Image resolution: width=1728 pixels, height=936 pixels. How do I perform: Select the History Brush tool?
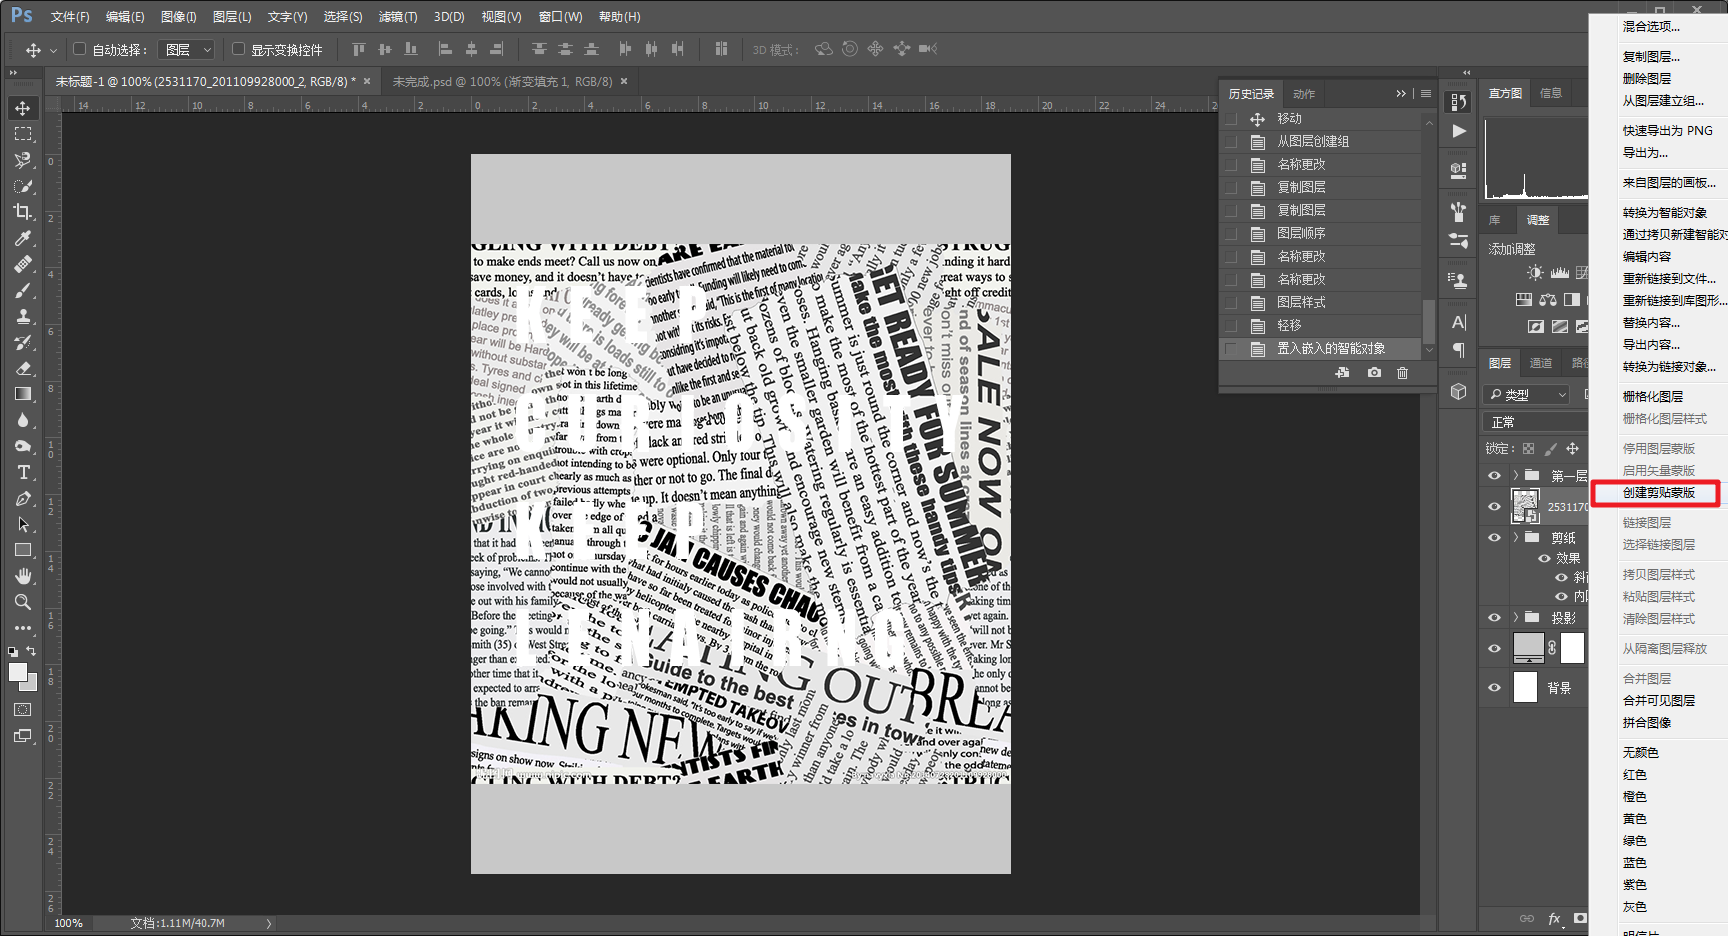click(x=22, y=342)
